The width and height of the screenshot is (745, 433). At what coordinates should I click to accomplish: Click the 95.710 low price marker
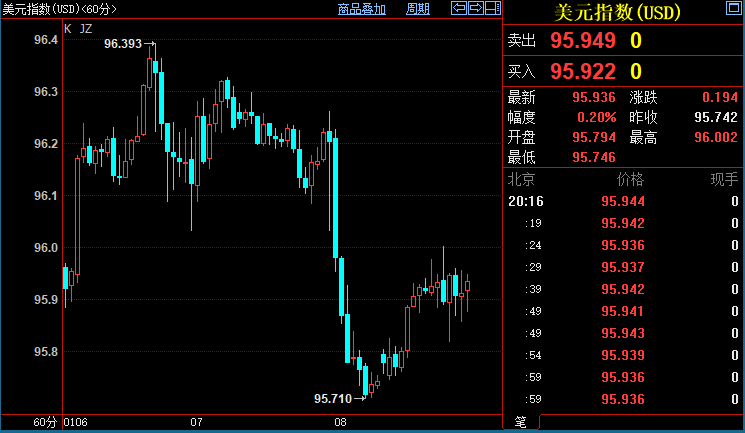[333, 398]
